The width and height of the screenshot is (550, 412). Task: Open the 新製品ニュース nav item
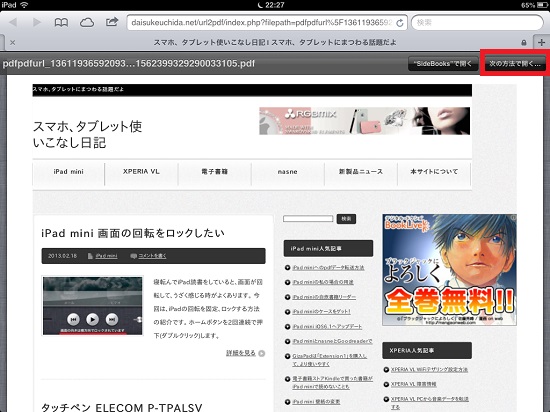361,172
